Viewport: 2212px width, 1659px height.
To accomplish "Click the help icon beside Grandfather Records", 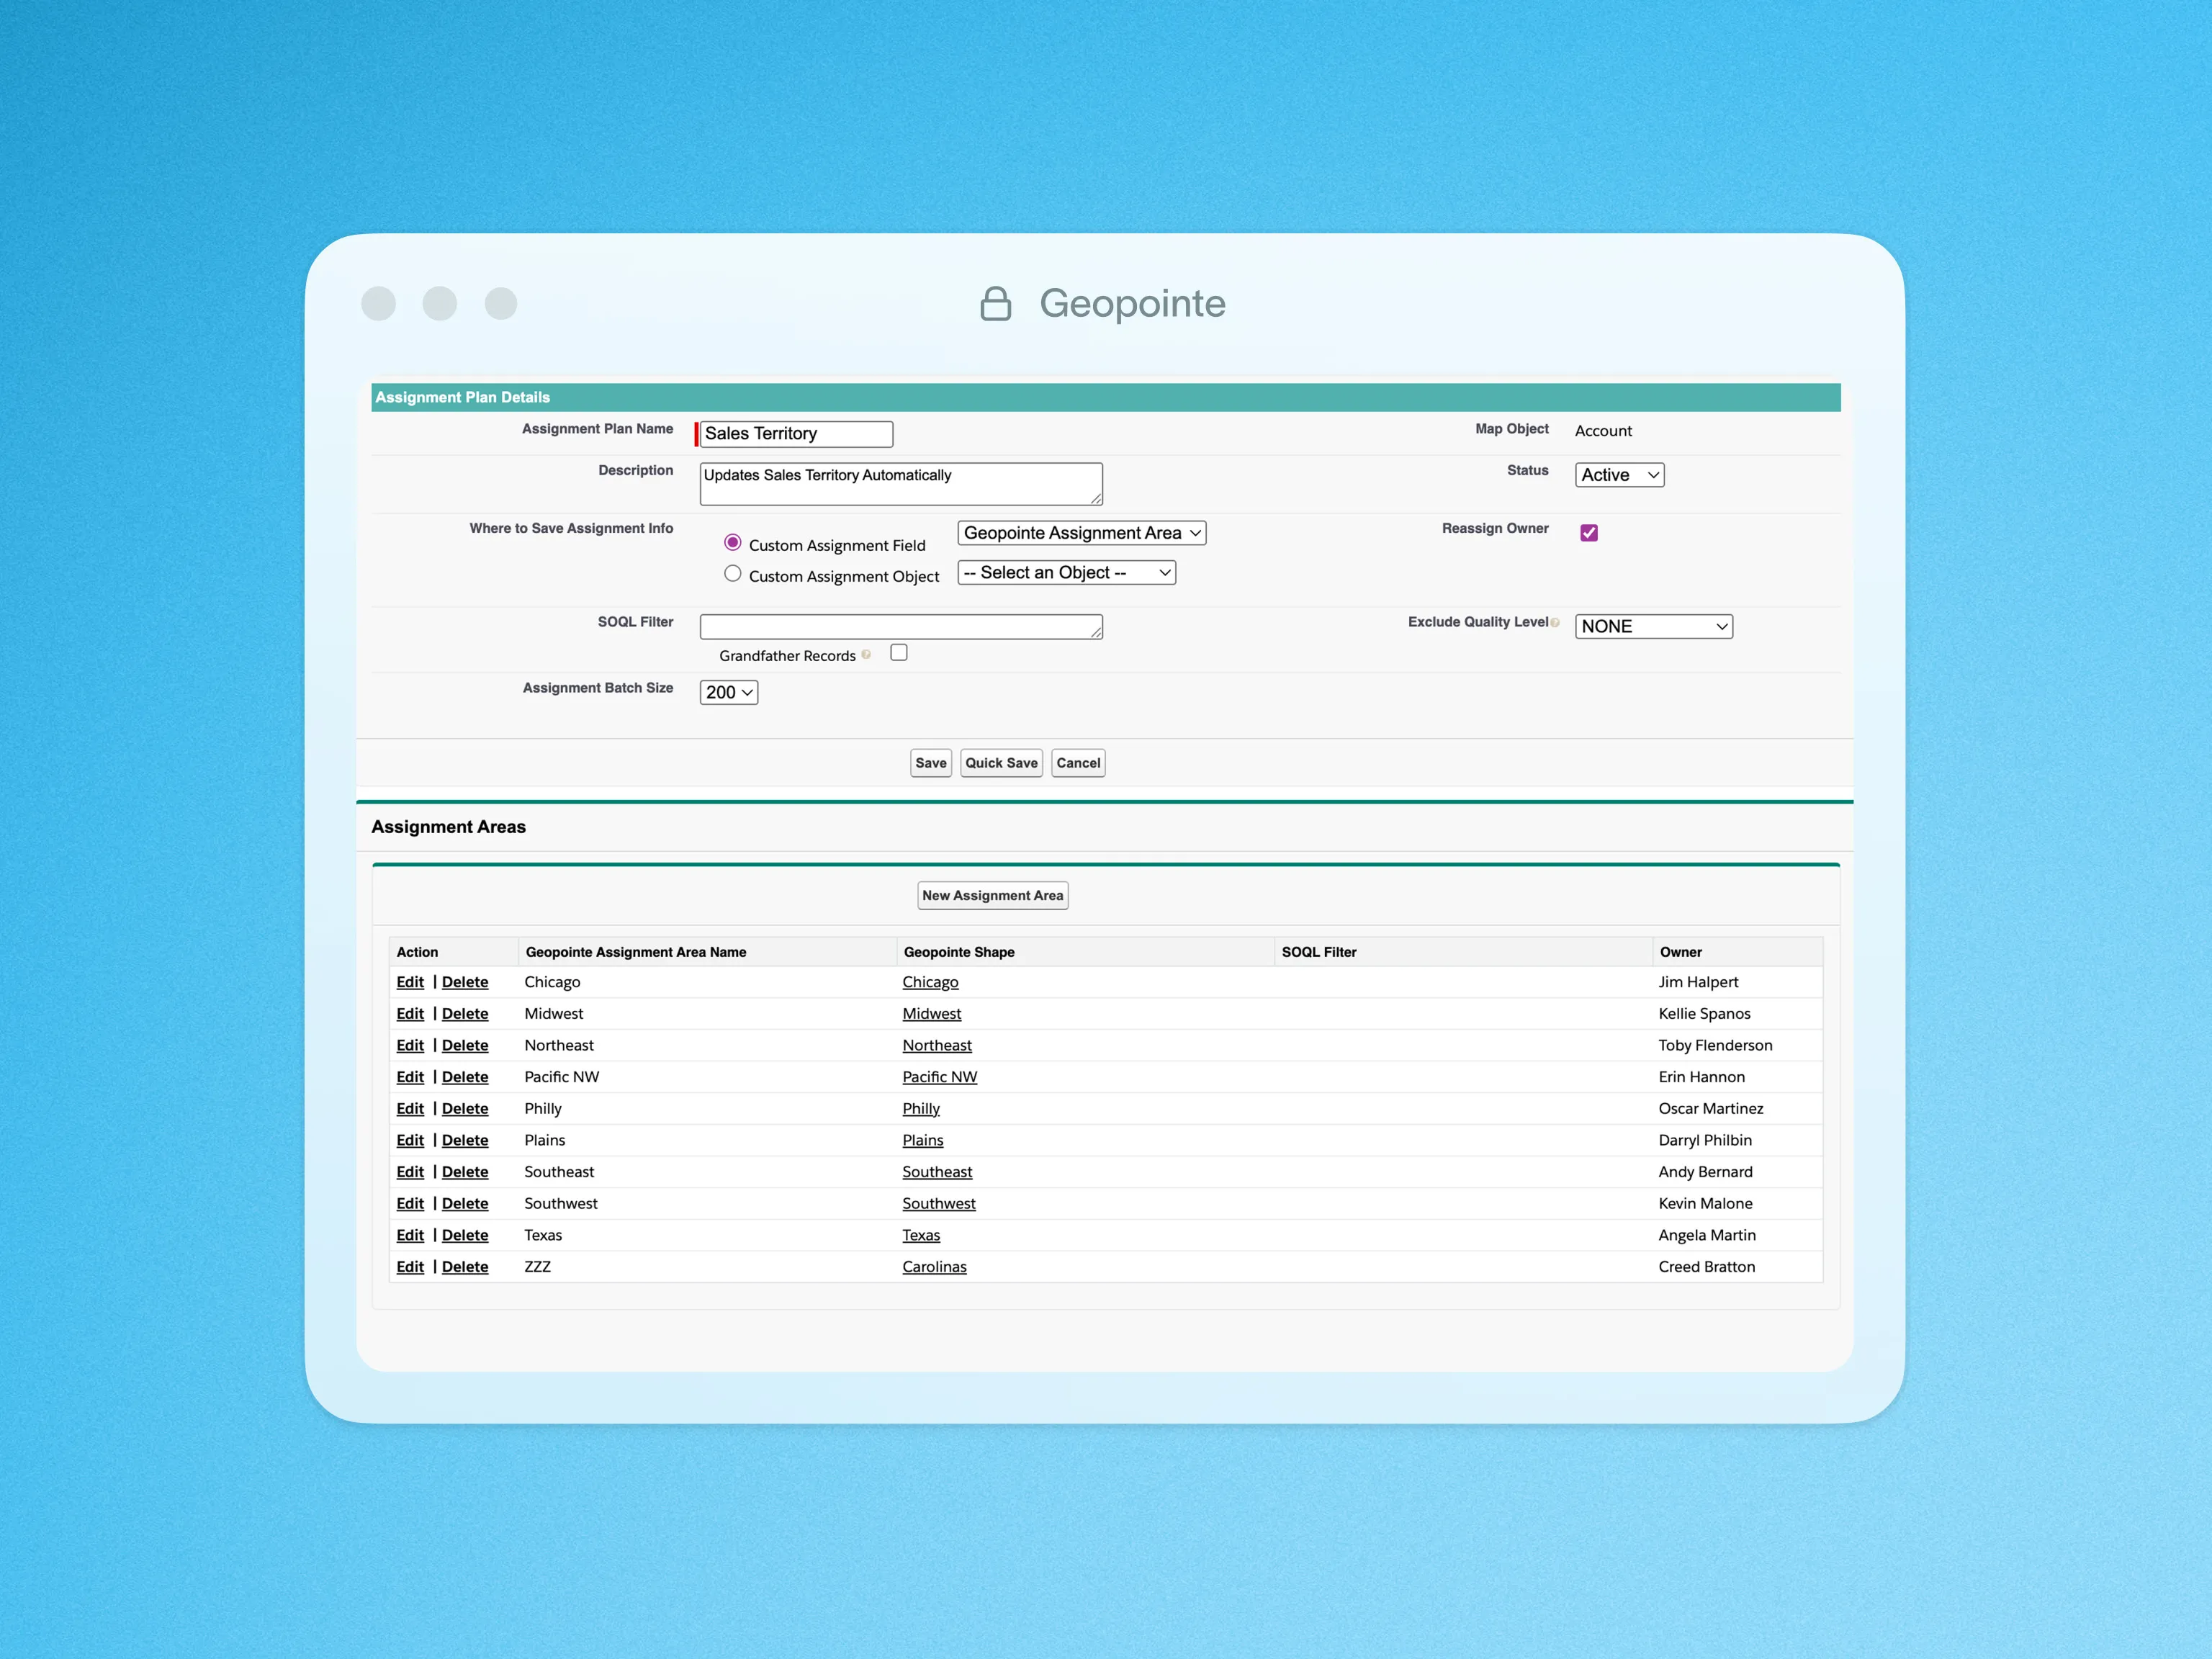I will 866,655.
